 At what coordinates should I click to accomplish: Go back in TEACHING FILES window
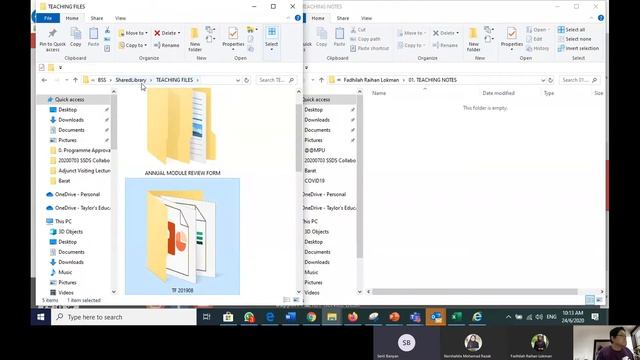pos(44,80)
